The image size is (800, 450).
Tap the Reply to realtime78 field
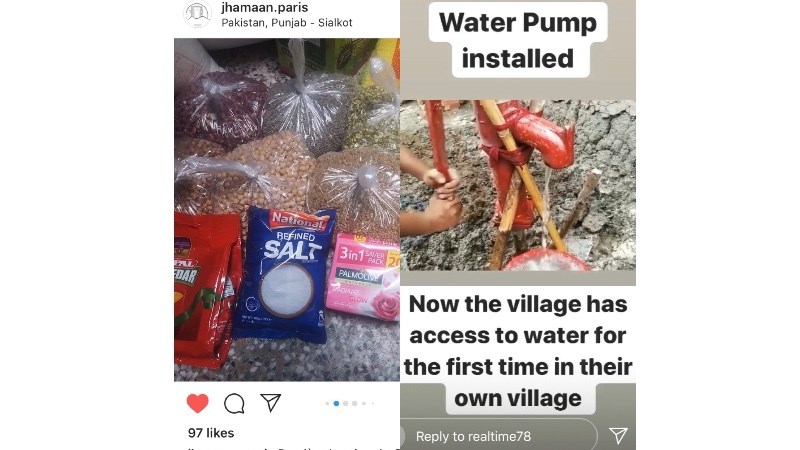(498, 436)
